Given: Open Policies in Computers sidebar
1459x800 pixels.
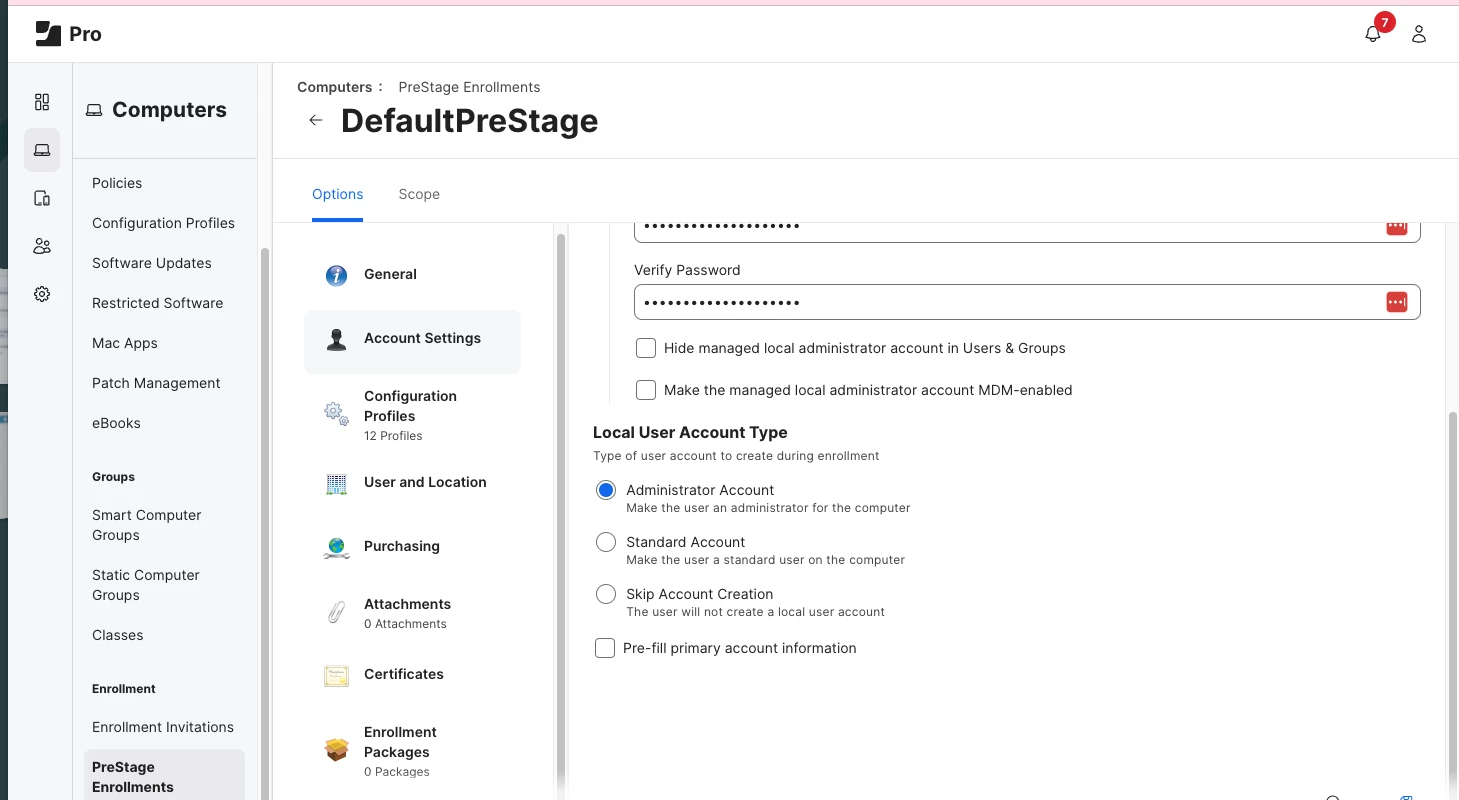Looking at the screenshot, I should pyautogui.click(x=117, y=183).
